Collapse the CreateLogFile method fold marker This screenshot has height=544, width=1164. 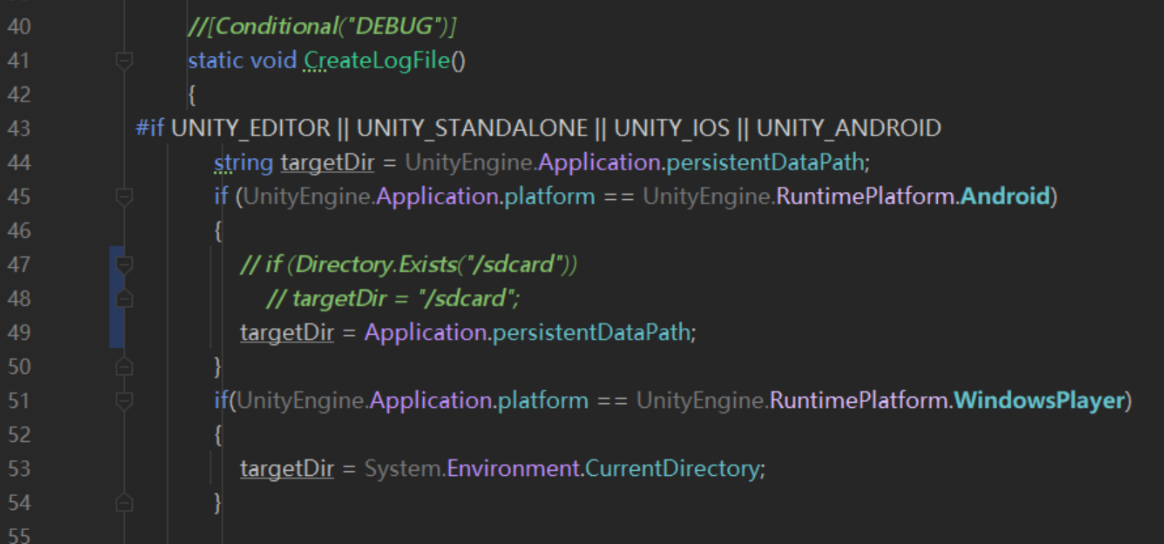(124, 61)
